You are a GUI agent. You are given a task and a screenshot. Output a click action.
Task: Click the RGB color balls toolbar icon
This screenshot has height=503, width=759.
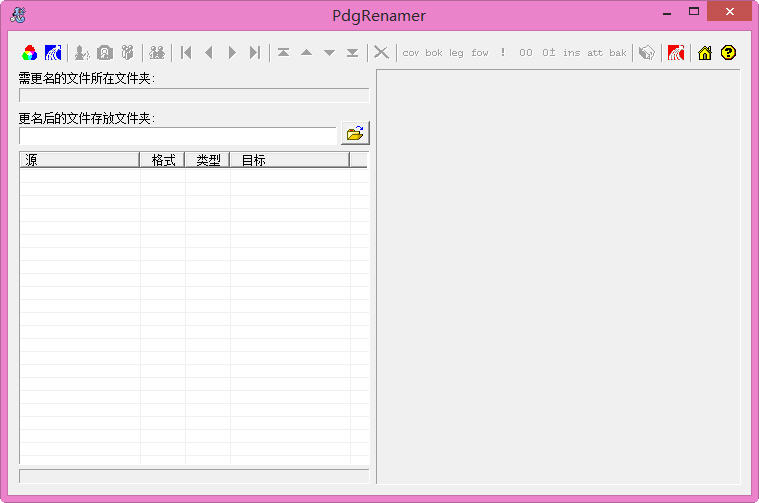(x=30, y=53)
